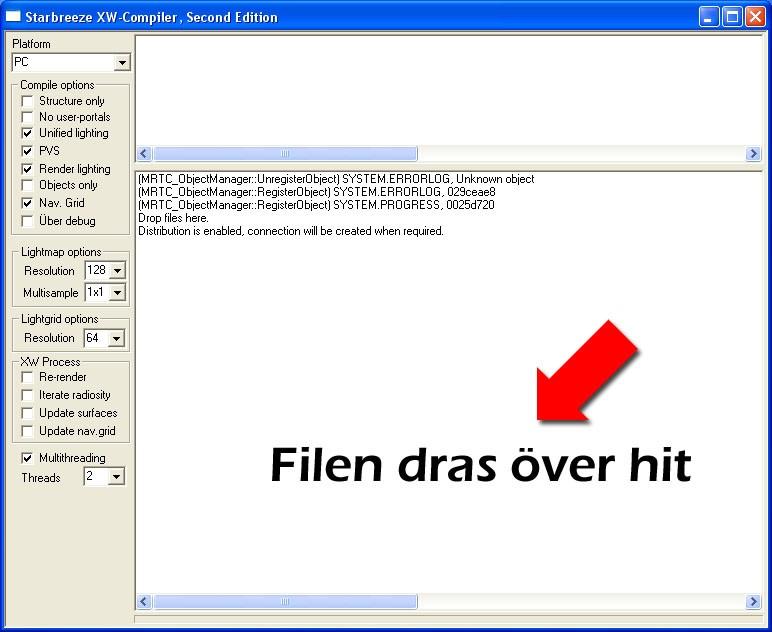The height and width of the screenshot is (632, 772).
Task: Click right scroll arrow of log pane
Action: click(x=753, y=601)
